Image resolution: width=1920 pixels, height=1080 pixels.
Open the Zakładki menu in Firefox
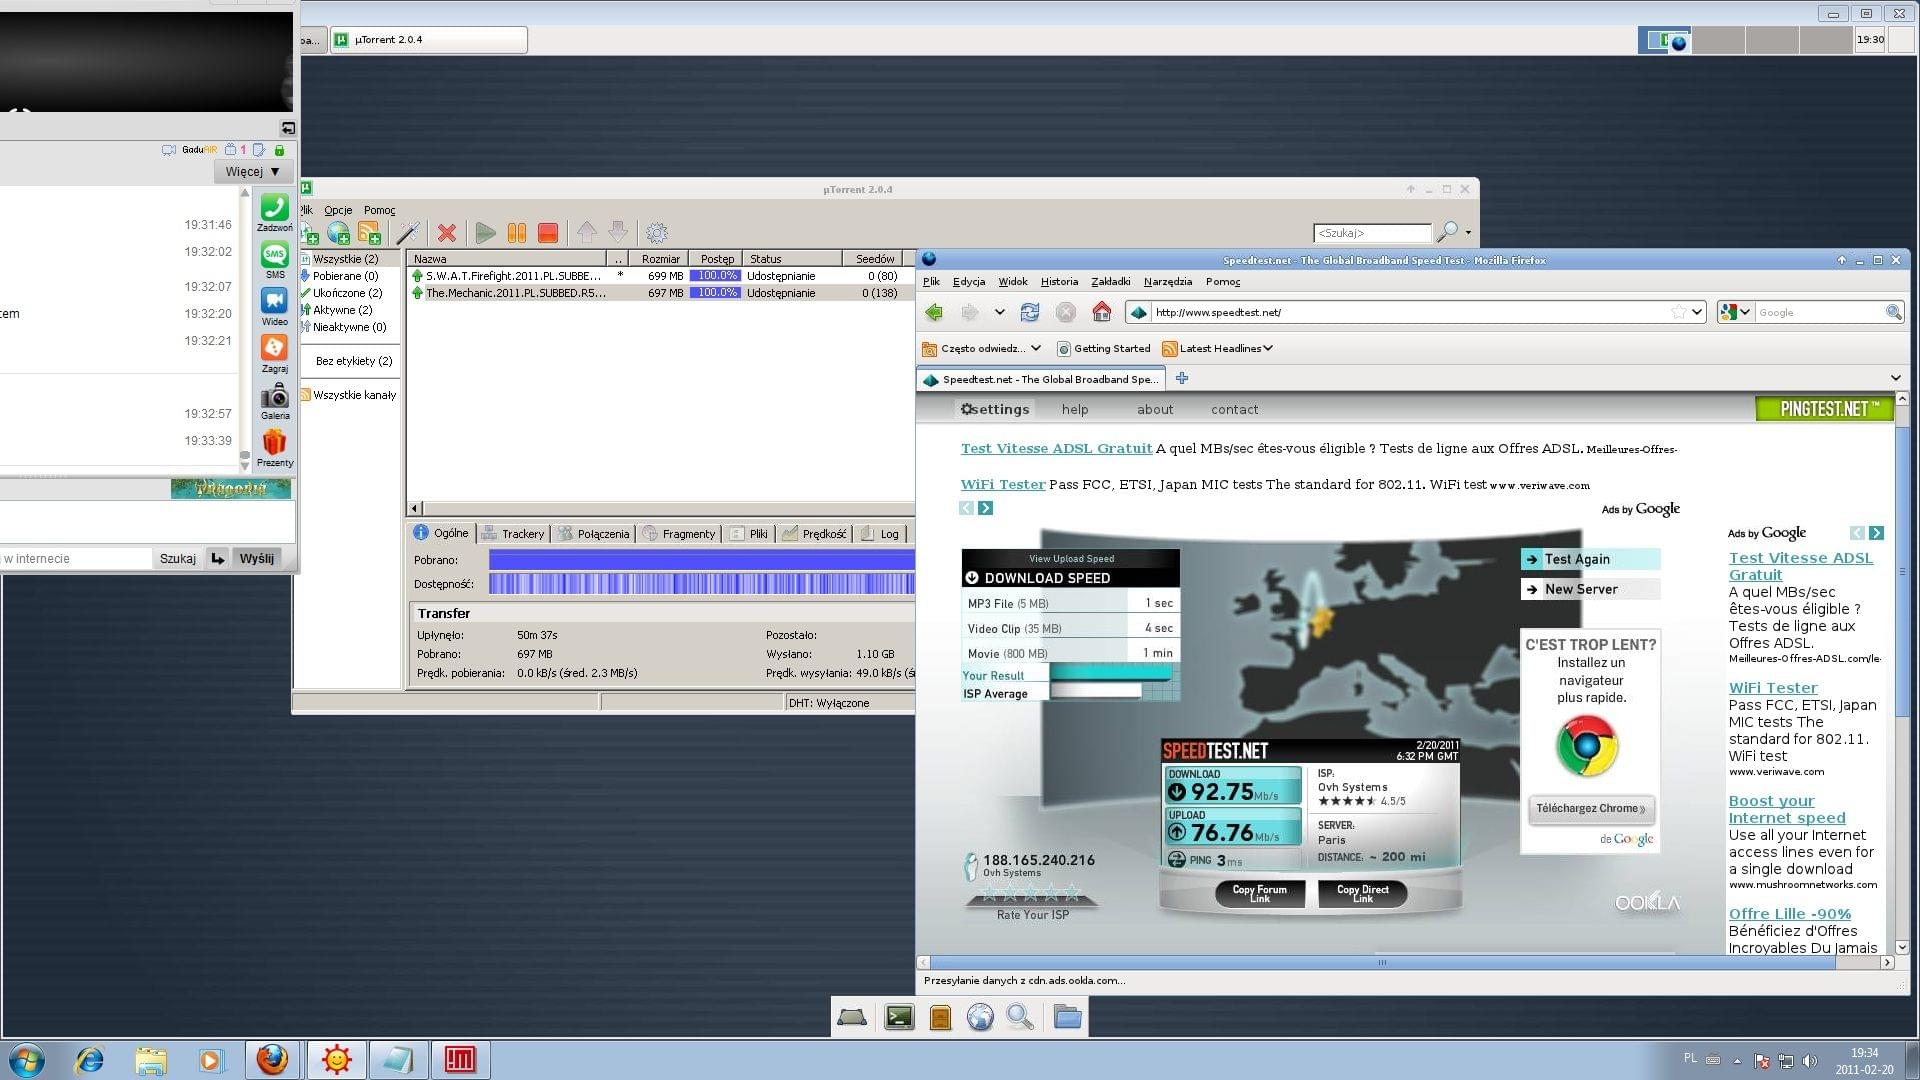pyautogui.click(x=1110, y=282)
